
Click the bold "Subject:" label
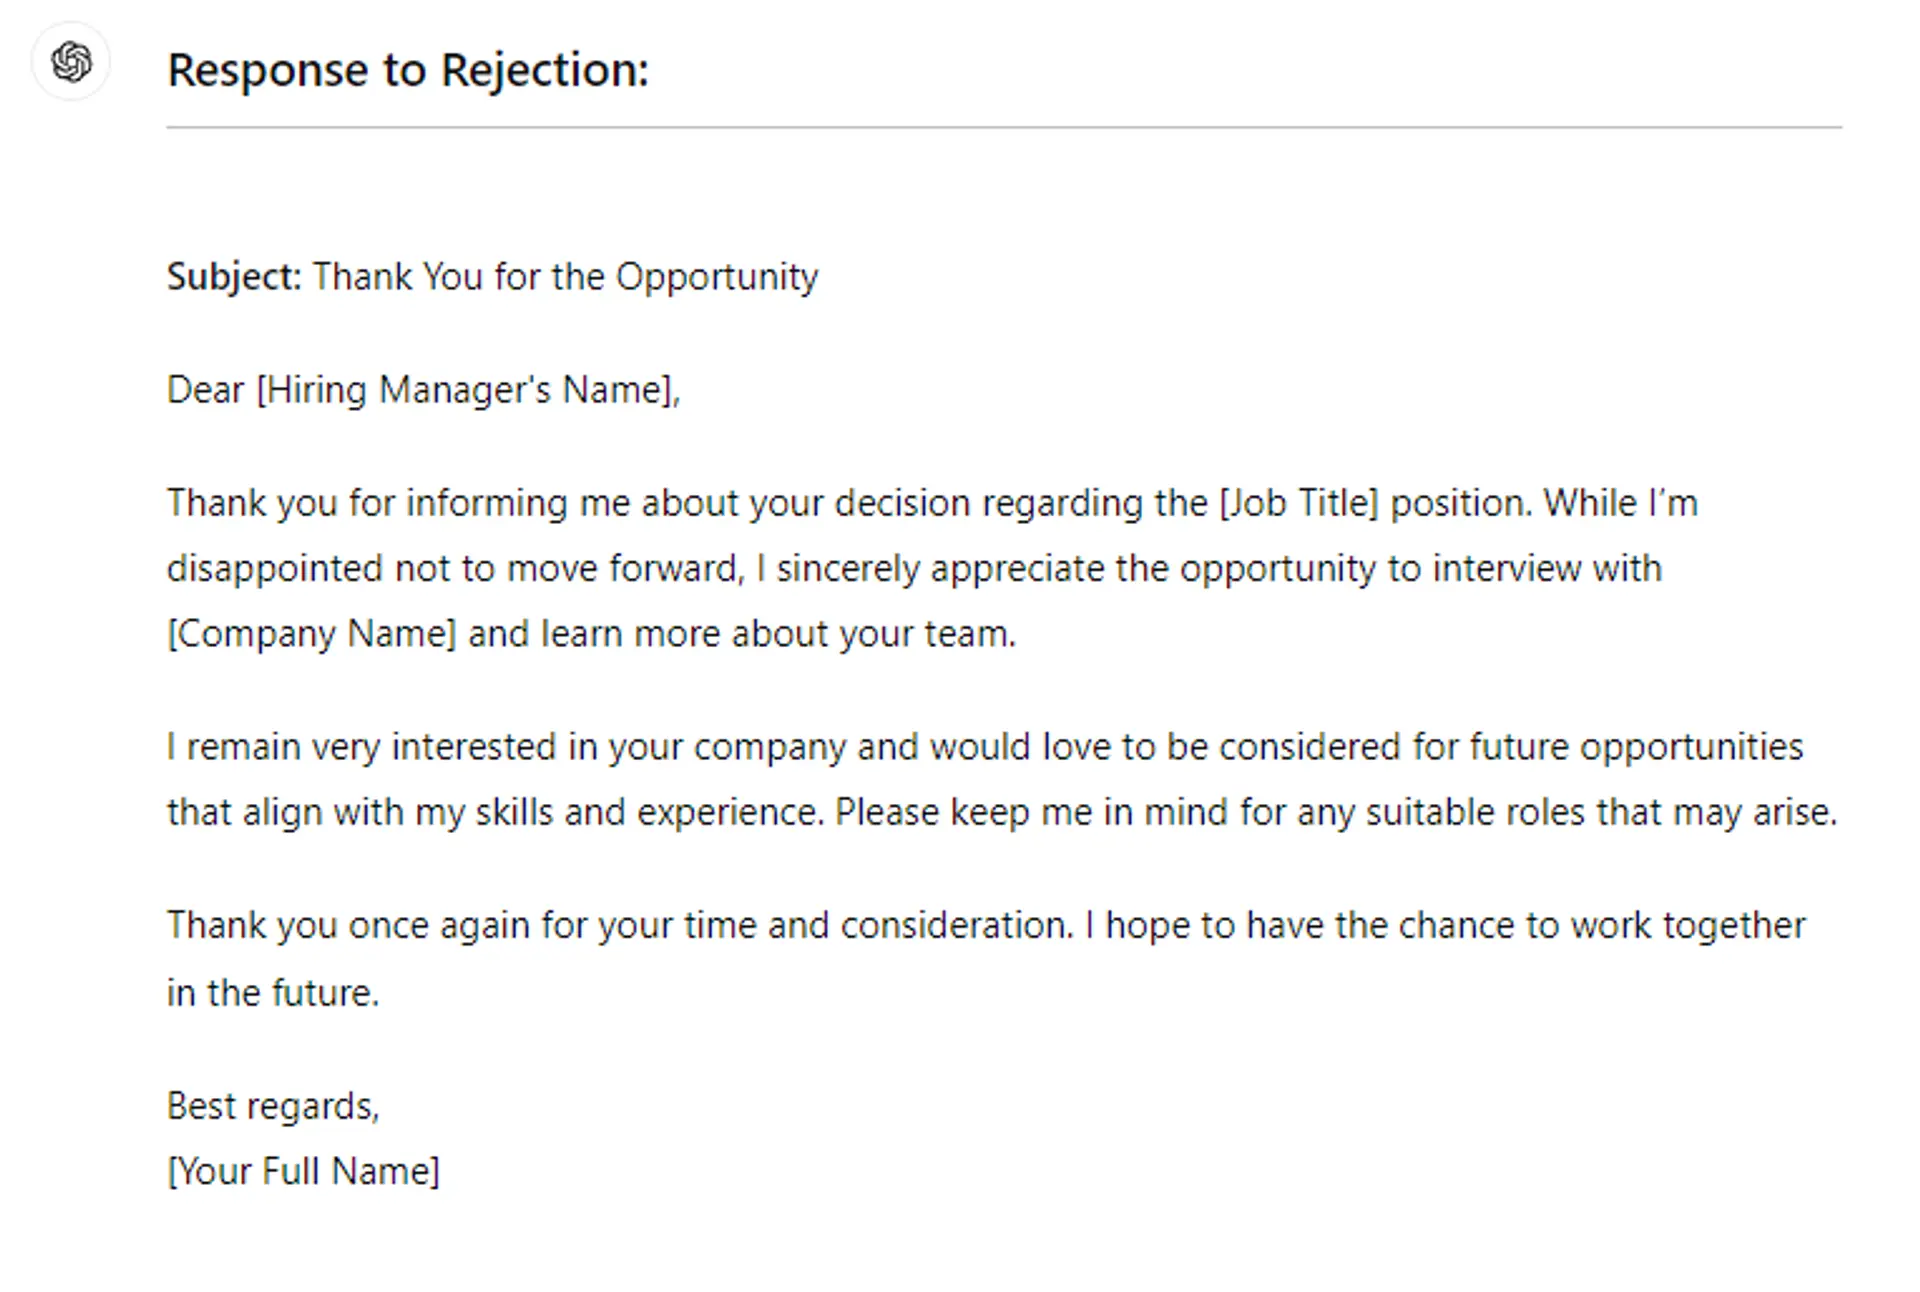pyautogui.click(x=234, y=277)
